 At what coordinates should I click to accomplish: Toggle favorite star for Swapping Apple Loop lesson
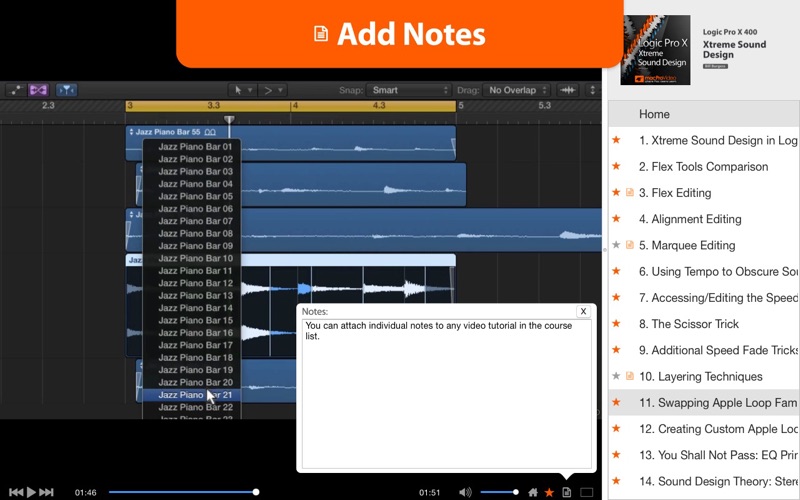pos(616,403)
